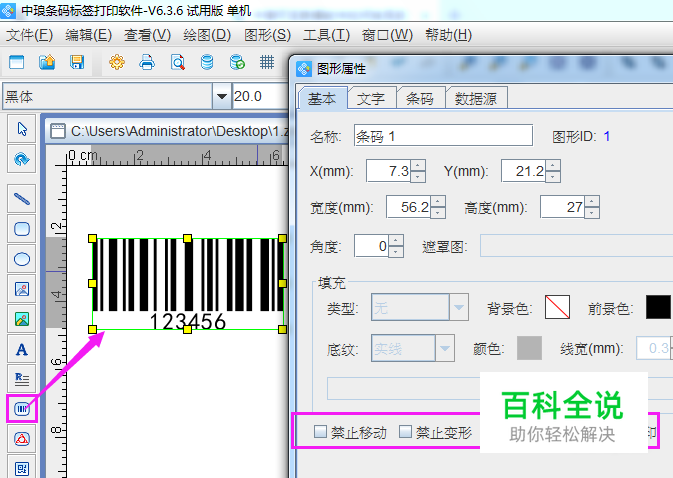Viewport: 673px width, 478px height.
Task: Decrease Y(mm) with the down spinner
Action: [553, 176]
